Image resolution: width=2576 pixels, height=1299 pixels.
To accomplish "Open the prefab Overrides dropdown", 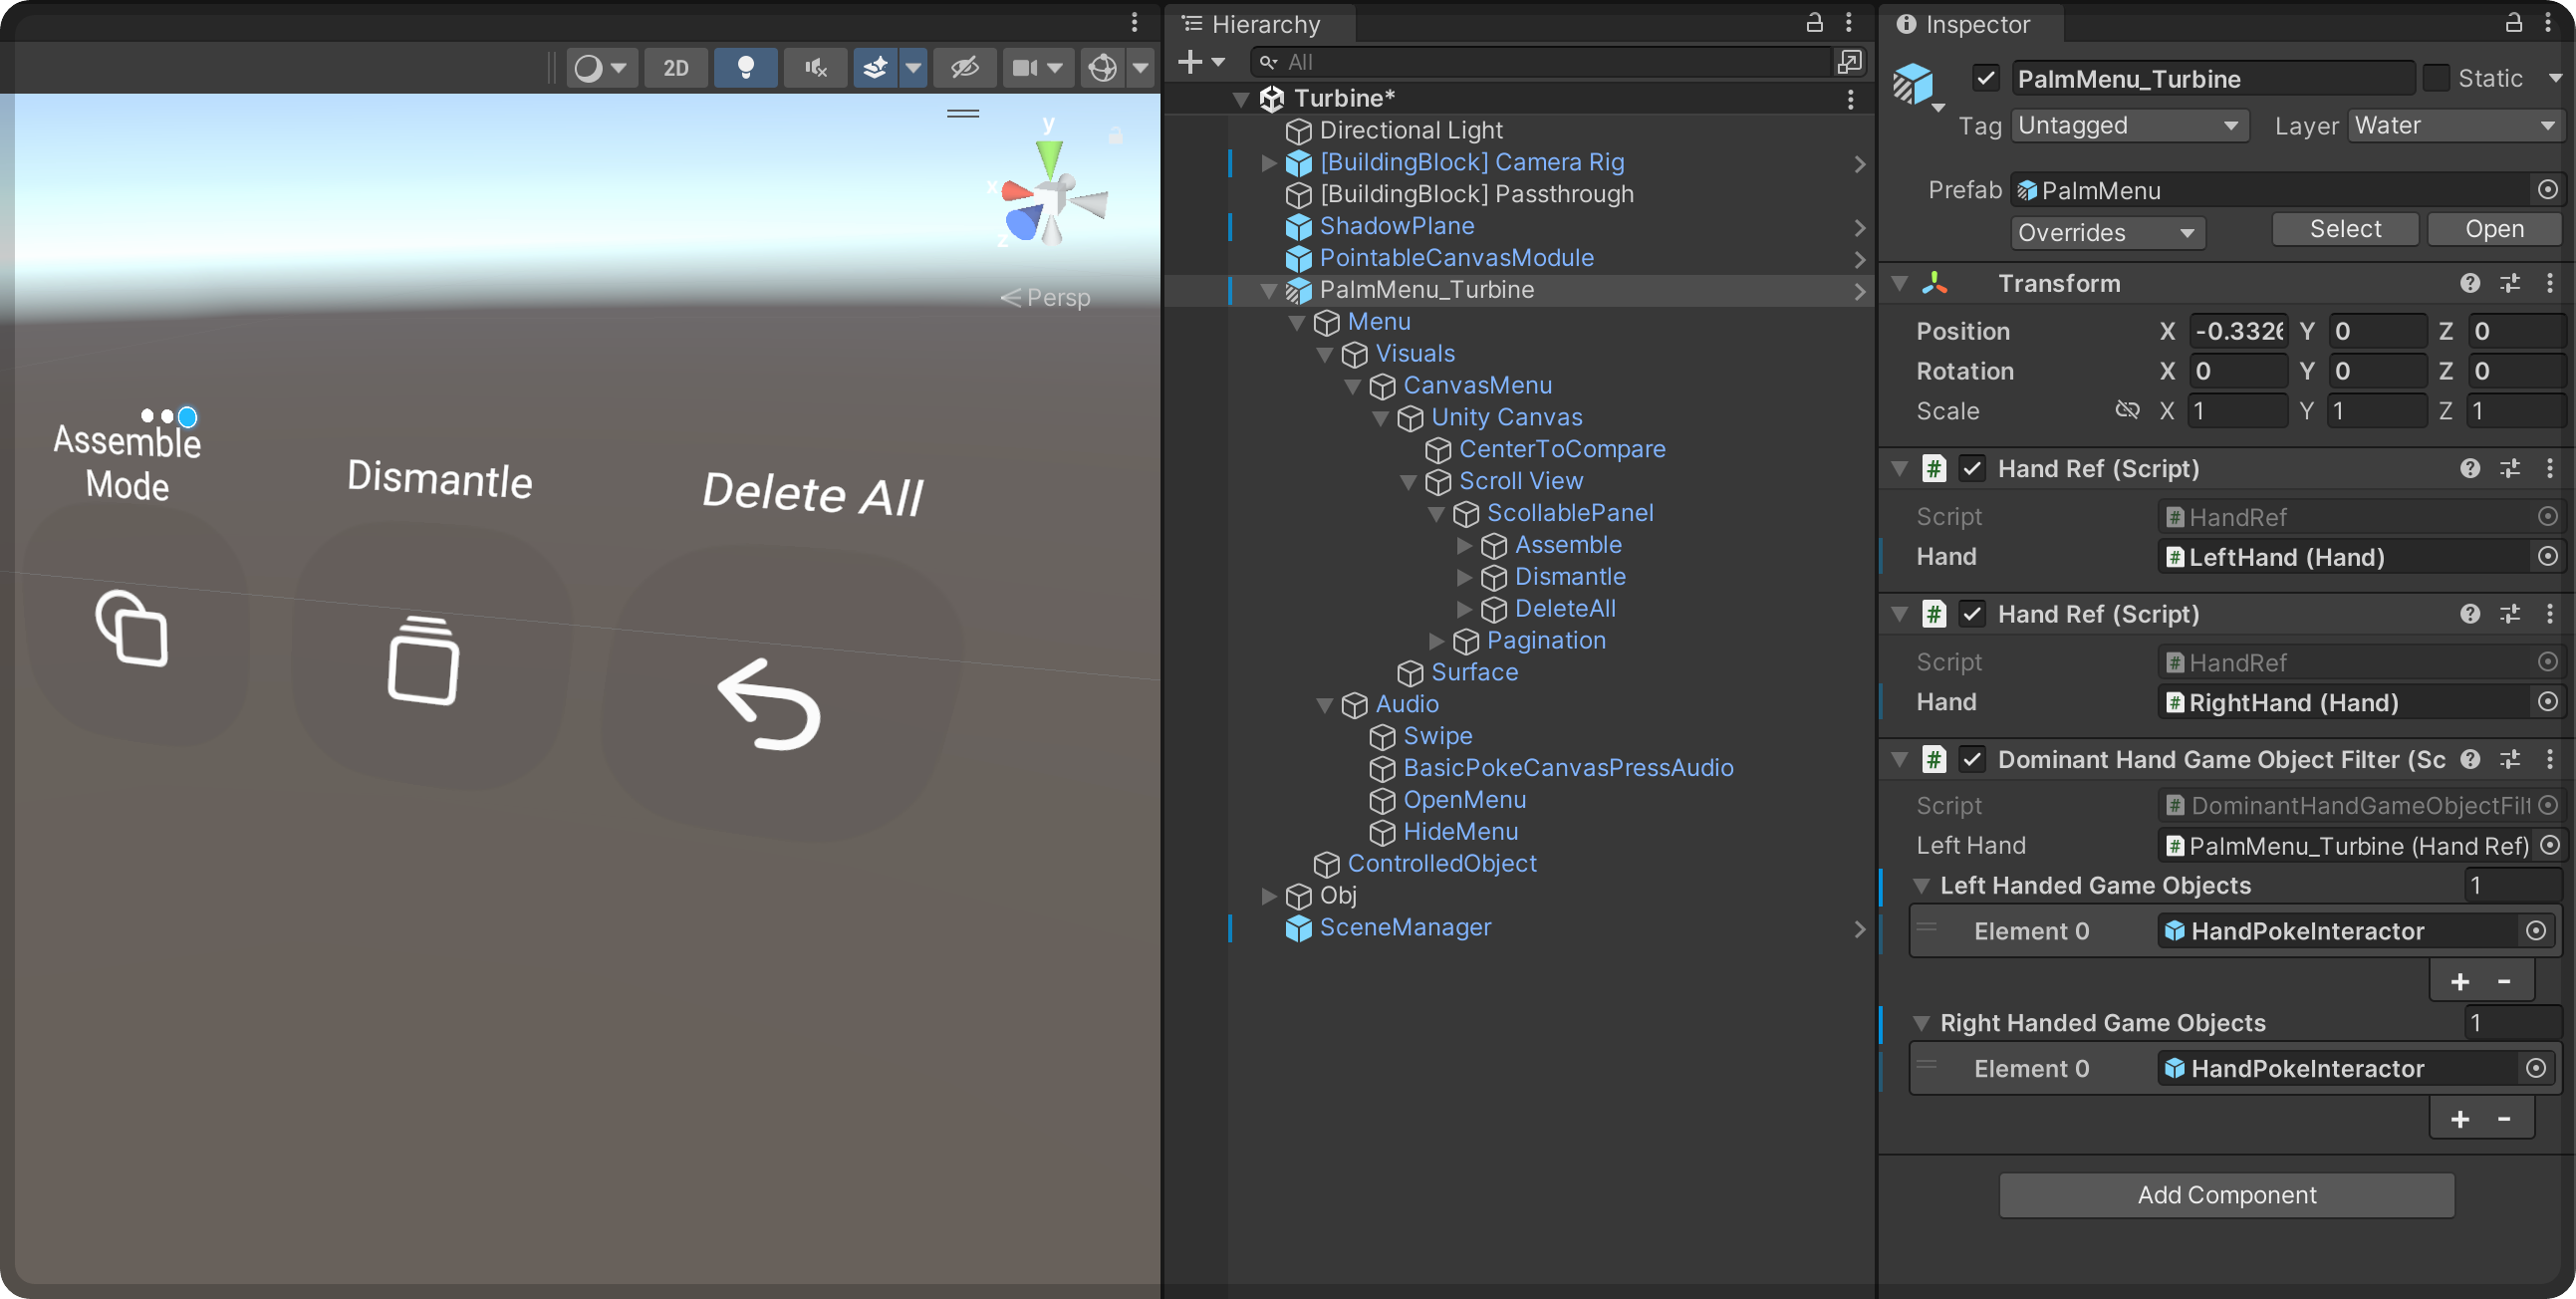I will (x=2106, y=232).
